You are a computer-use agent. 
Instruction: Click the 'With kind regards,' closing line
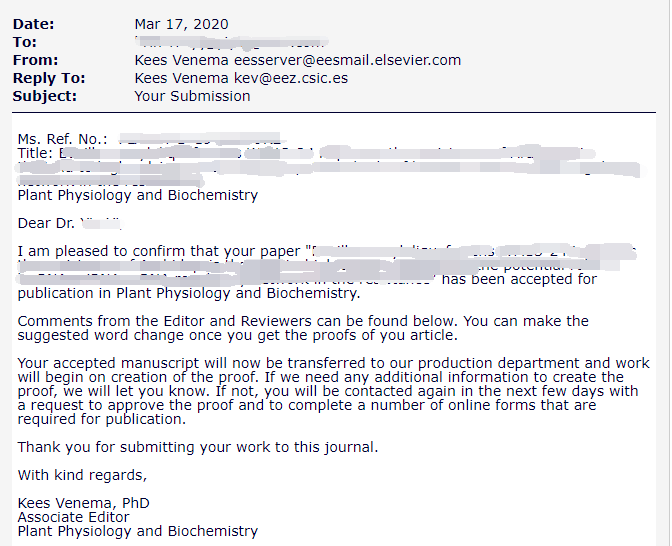coord(82,475)
